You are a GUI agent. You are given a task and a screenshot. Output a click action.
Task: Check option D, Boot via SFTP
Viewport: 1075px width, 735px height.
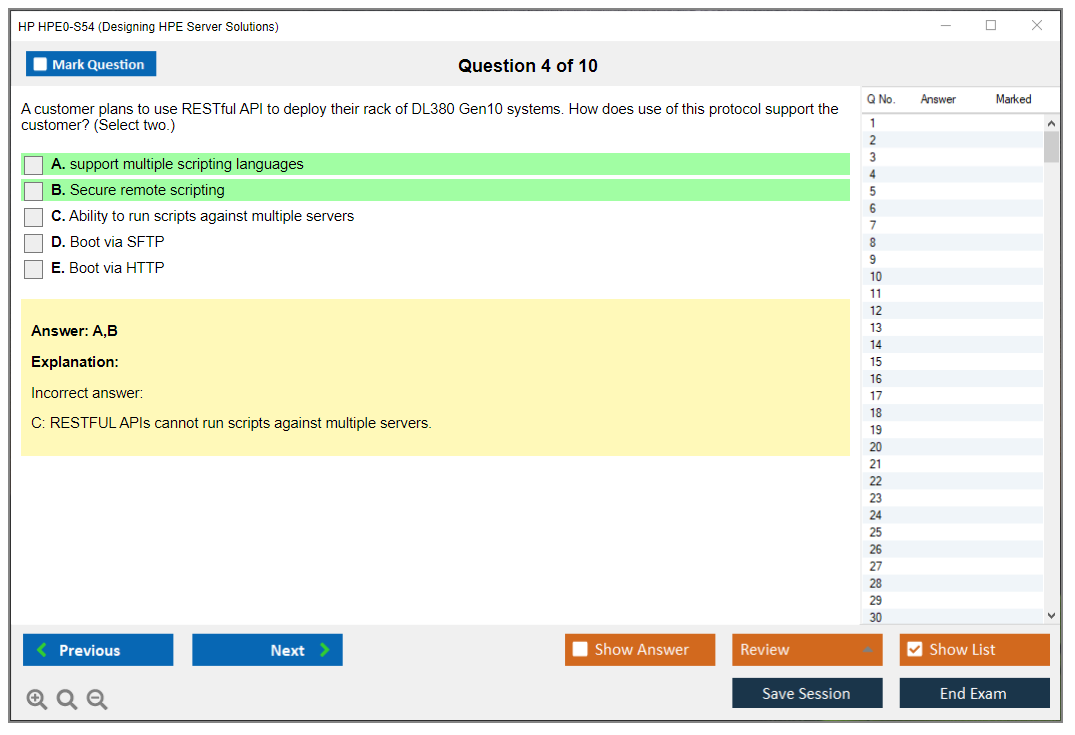(x=33, y=242)
